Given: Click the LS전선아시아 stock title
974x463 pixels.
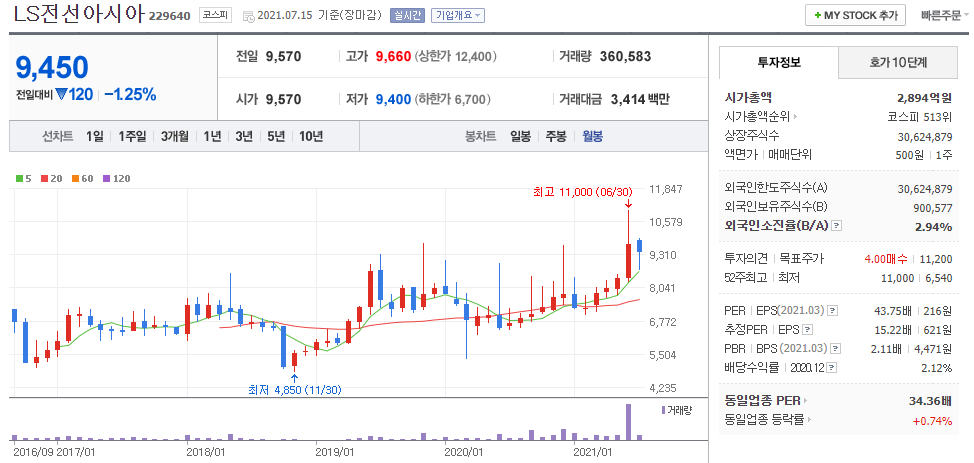Looking at the screenshot, I should 79,16.
